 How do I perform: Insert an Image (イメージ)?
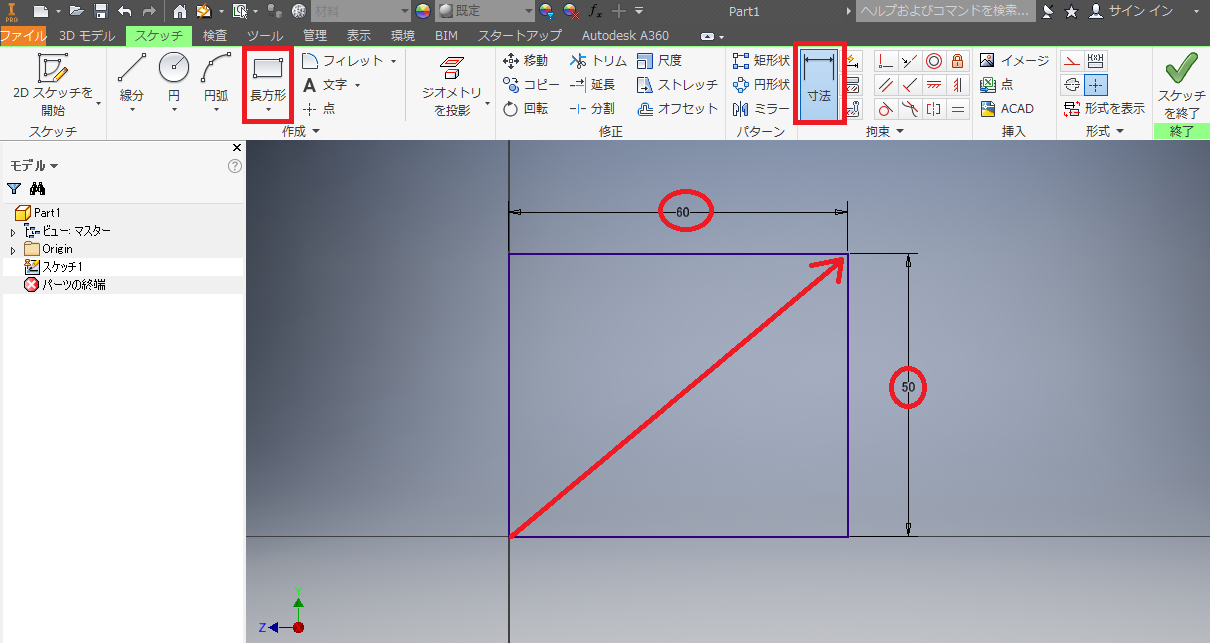[x=1015, y=61]
